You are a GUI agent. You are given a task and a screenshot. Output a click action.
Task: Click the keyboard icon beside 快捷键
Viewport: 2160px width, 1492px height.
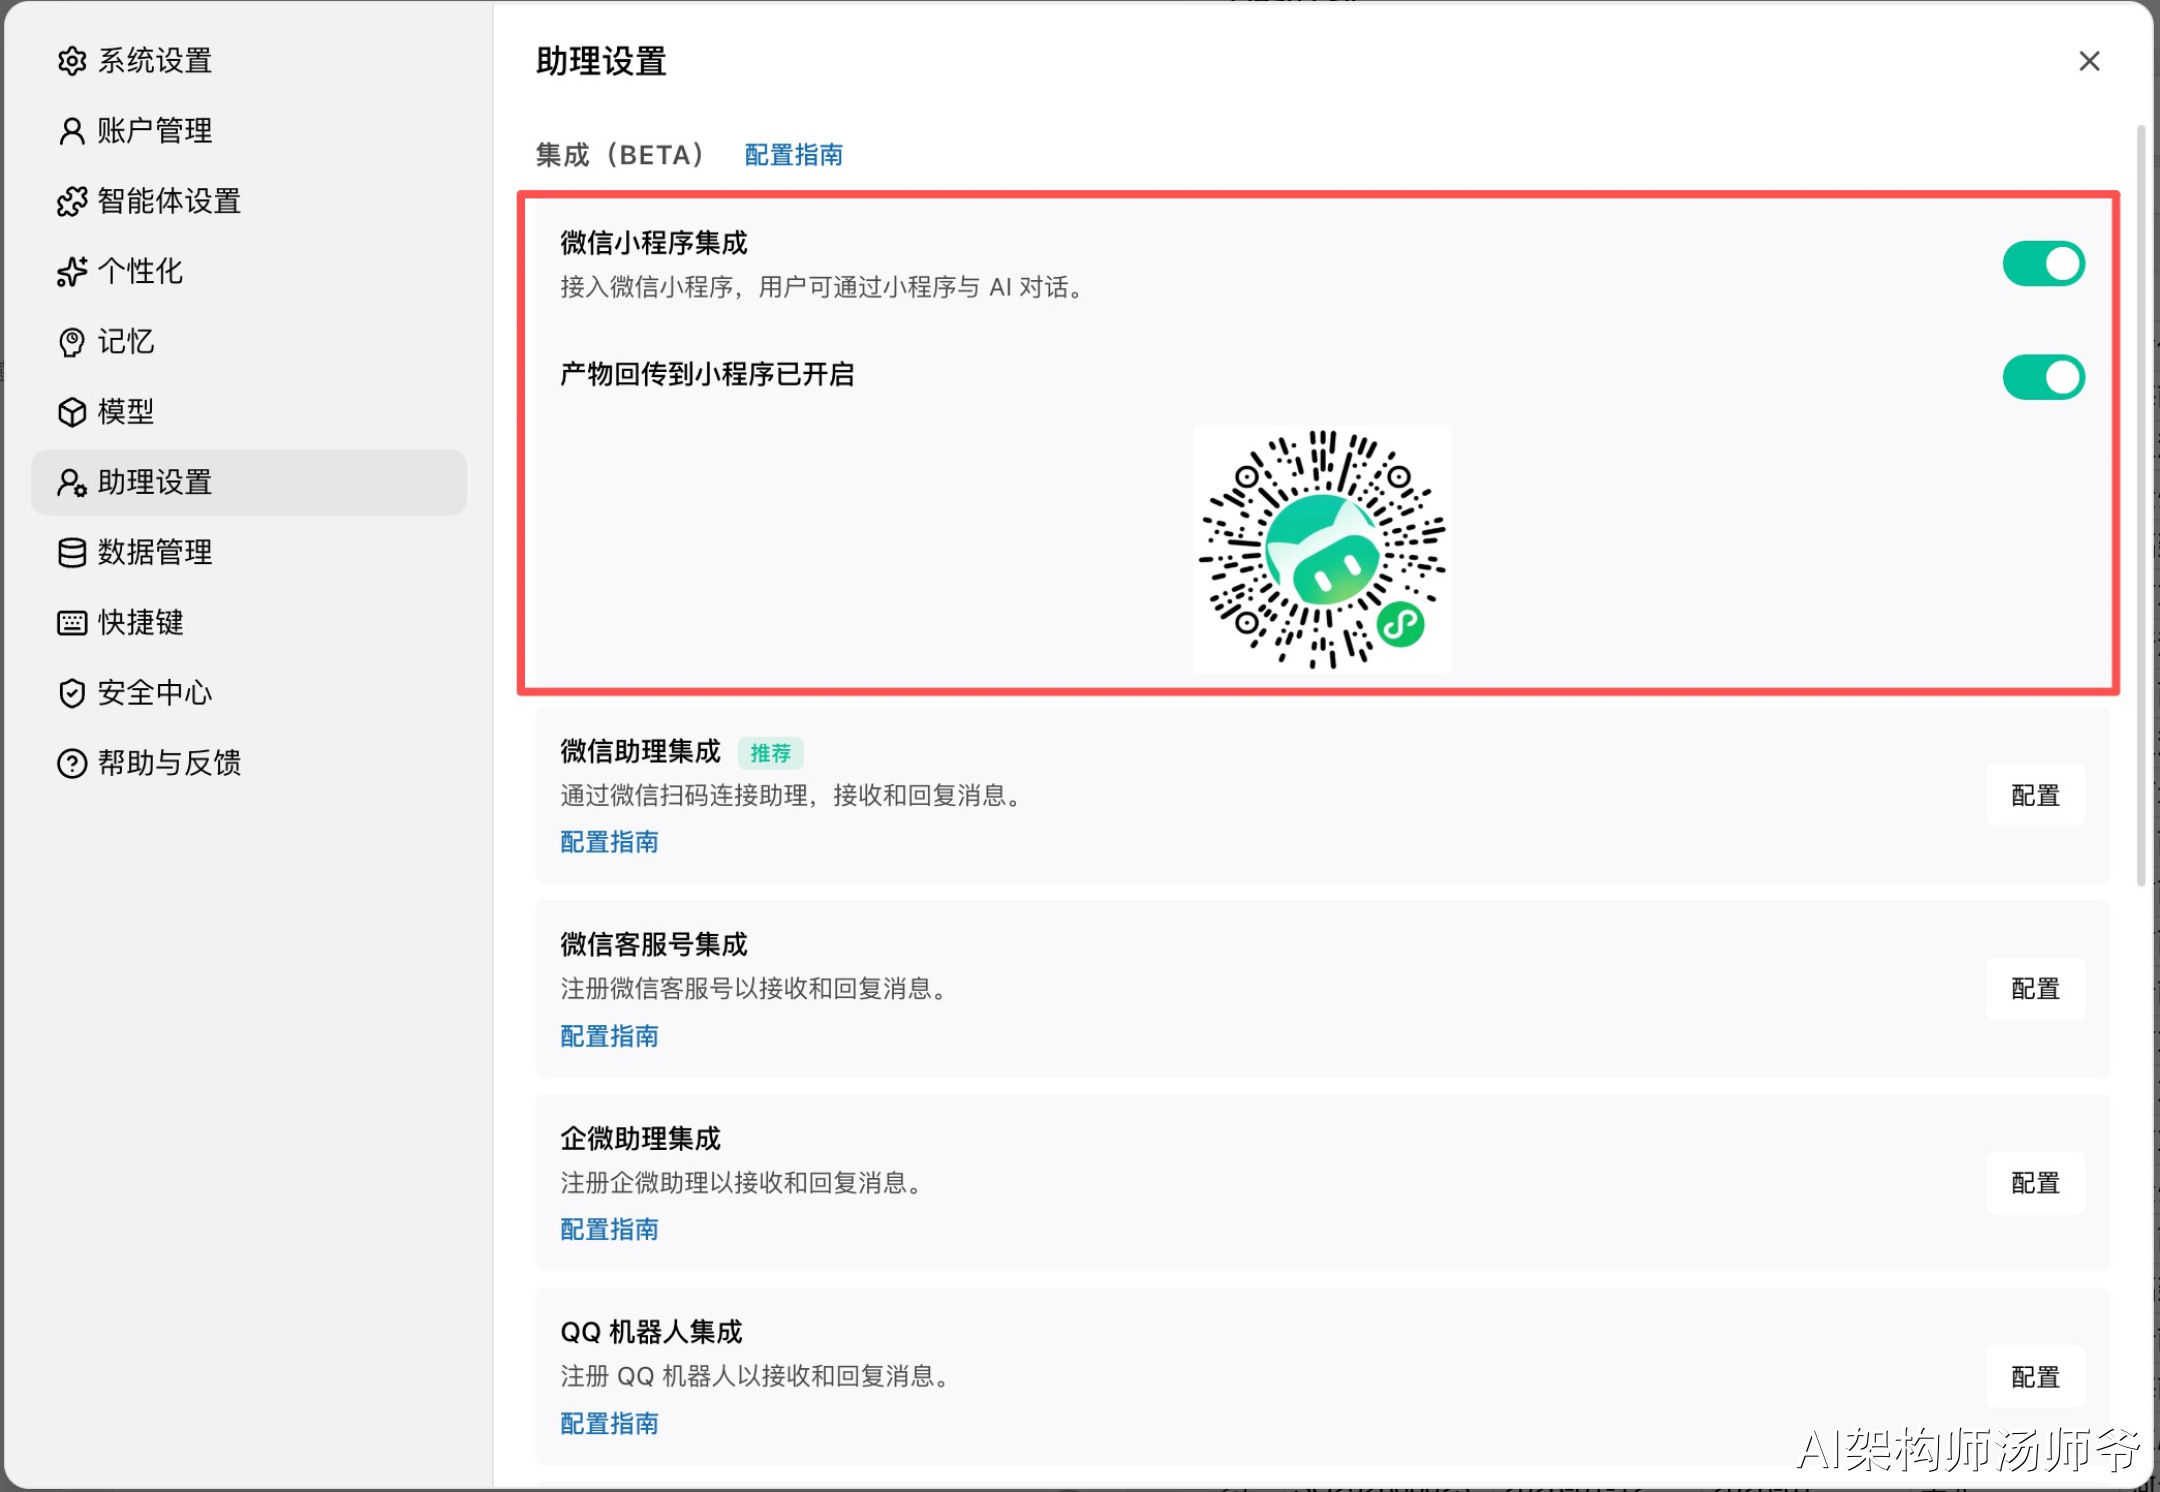tap(72, 623)
